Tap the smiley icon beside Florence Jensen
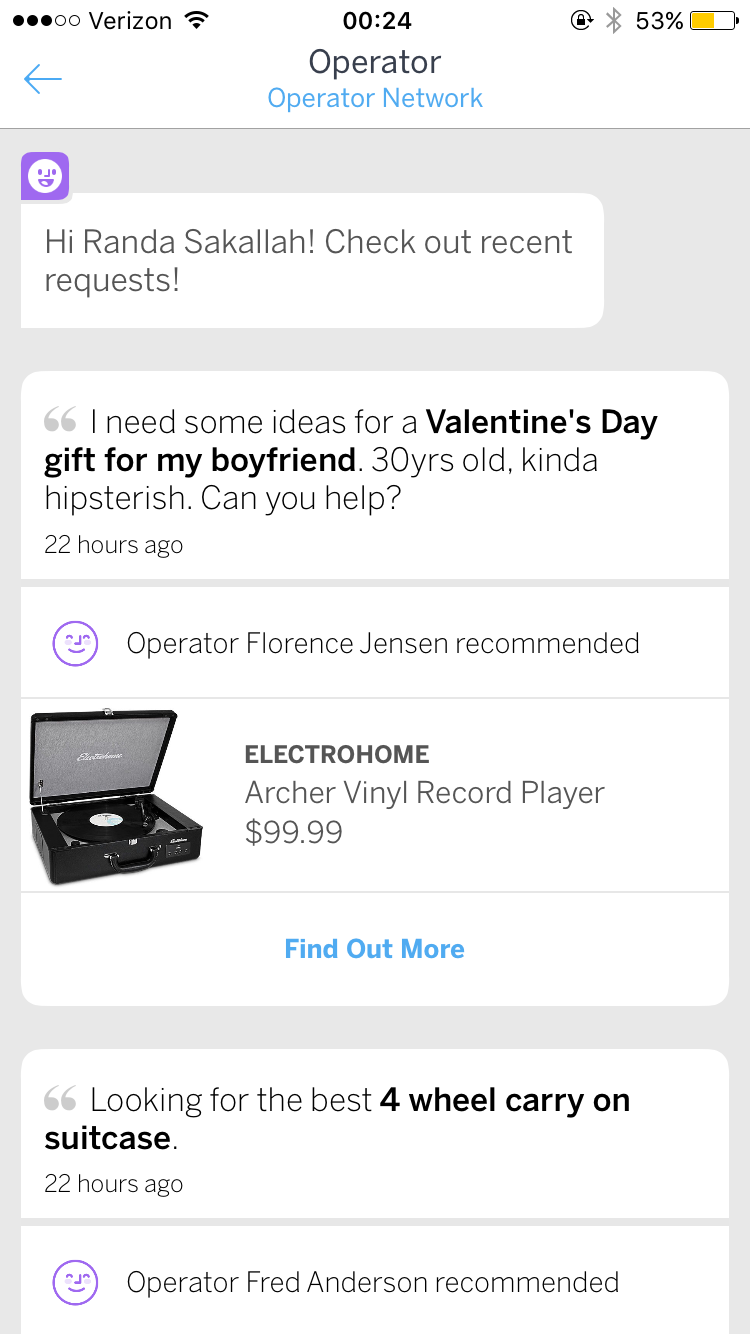This screenshot has height=1334, width=750. (x=75, y=643)
